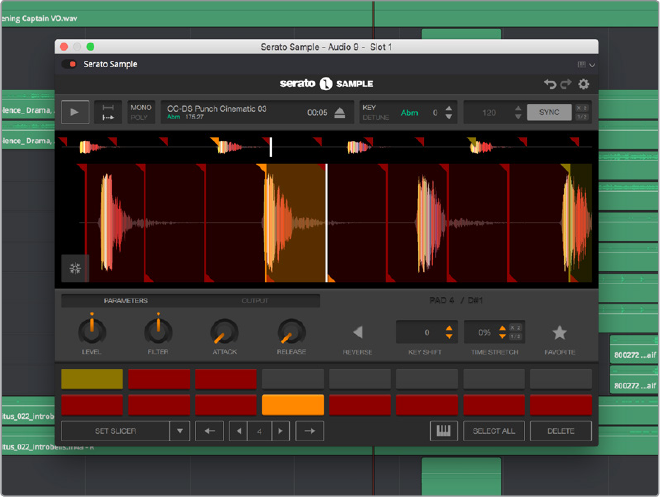The height and width of the screenshot is (497, 660).
Task: Shift pads right with right arrow button
Action: (x=310, y=431)
